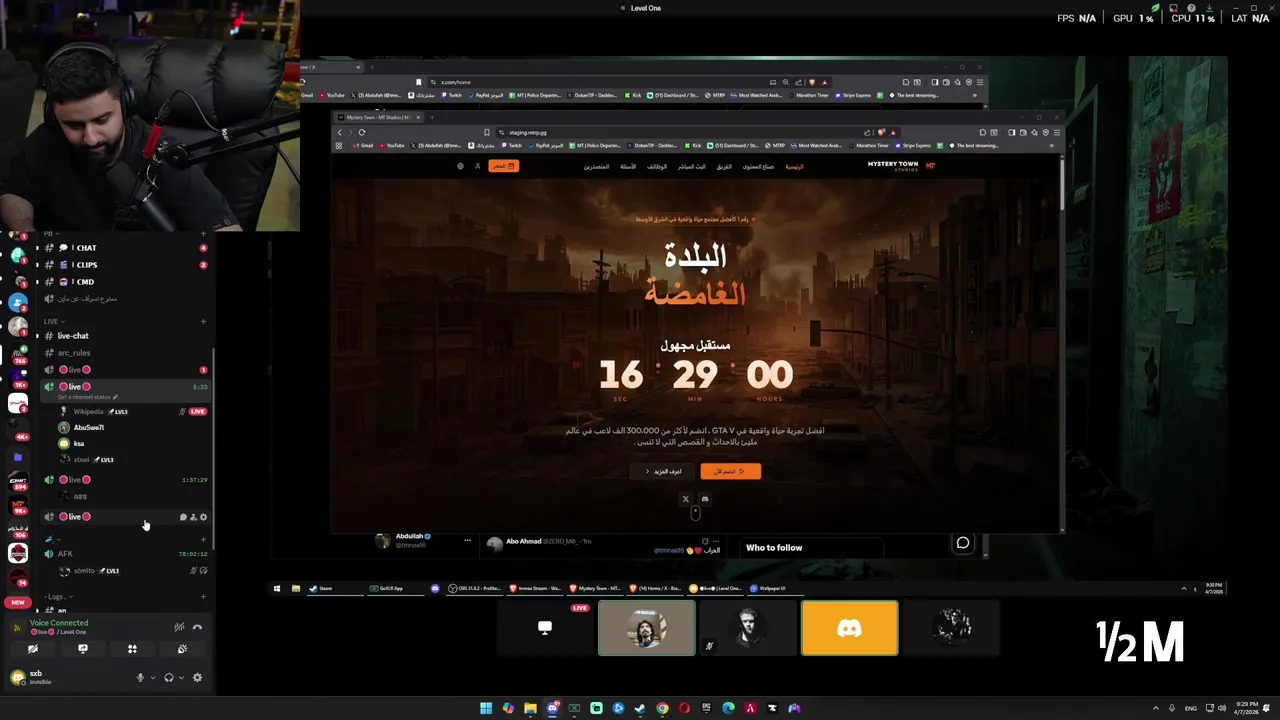
Task: Open chat icon on hovered live voice channel
Action: (x=183, y=517)
